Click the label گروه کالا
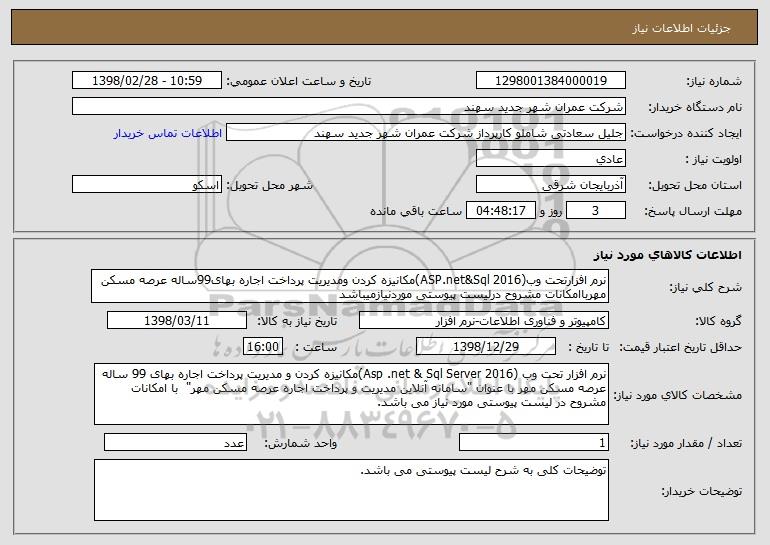The image size is (770, 545). pos(718,322)
